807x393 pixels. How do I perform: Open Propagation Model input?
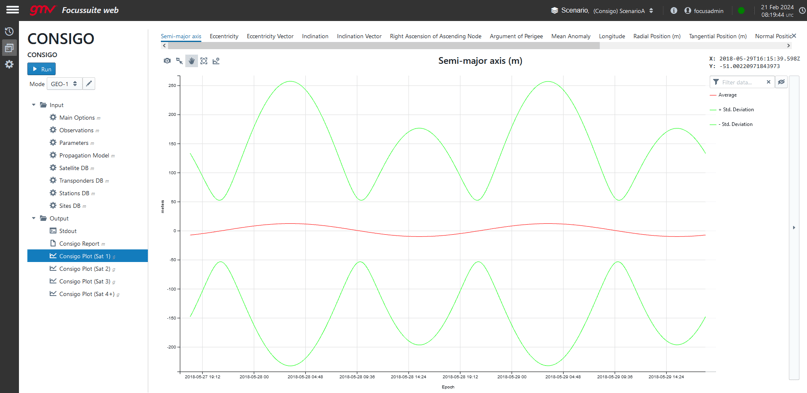coord(84,155)
